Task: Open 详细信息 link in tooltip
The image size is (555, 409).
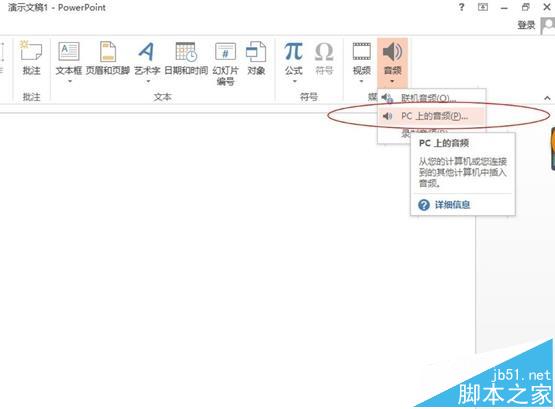Action: [x=452, y=204]
